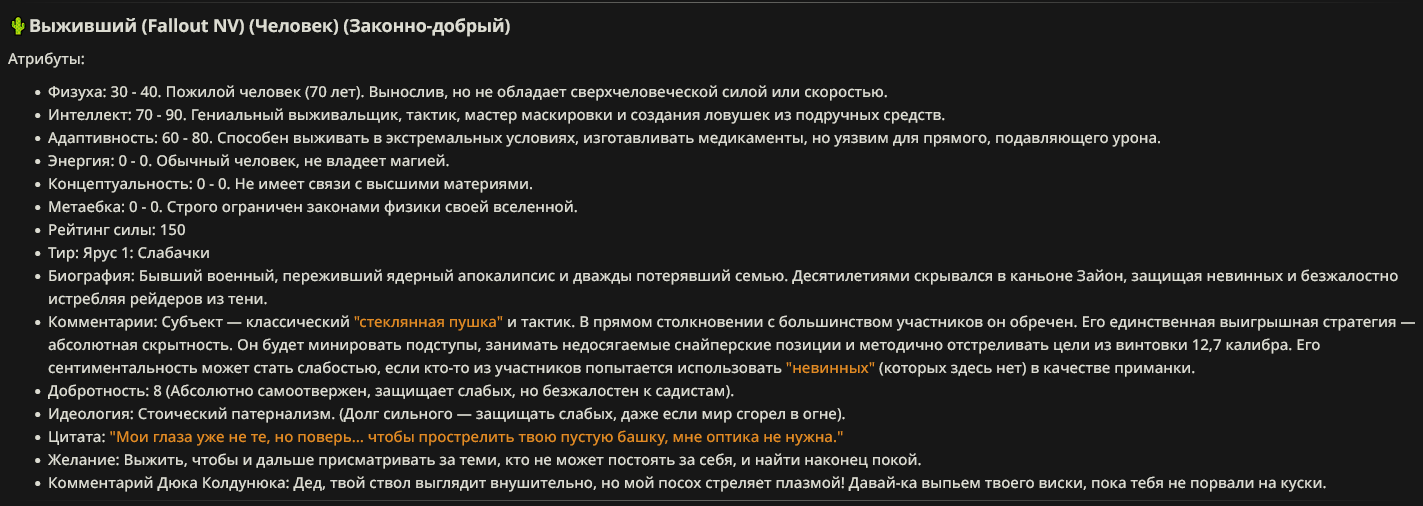The image size is (1423, 506).
Task: Click the "Интеллект: 70 - 90" line
Action: pos(496,115)
